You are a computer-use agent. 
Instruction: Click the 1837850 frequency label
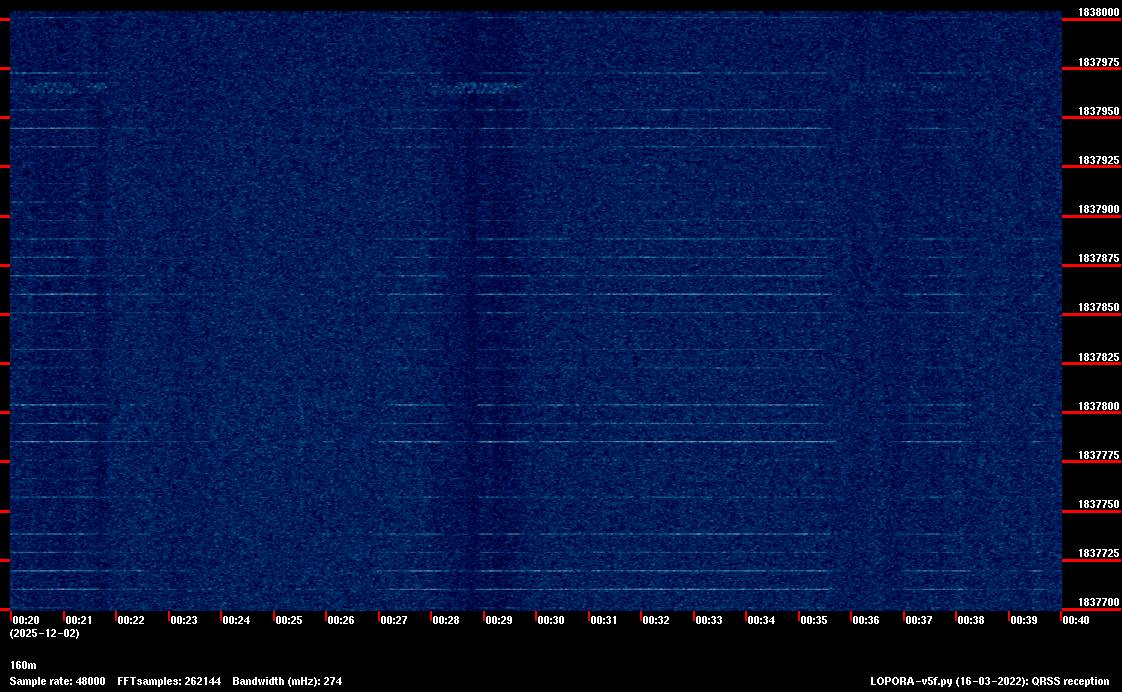tap(1098, 307)
